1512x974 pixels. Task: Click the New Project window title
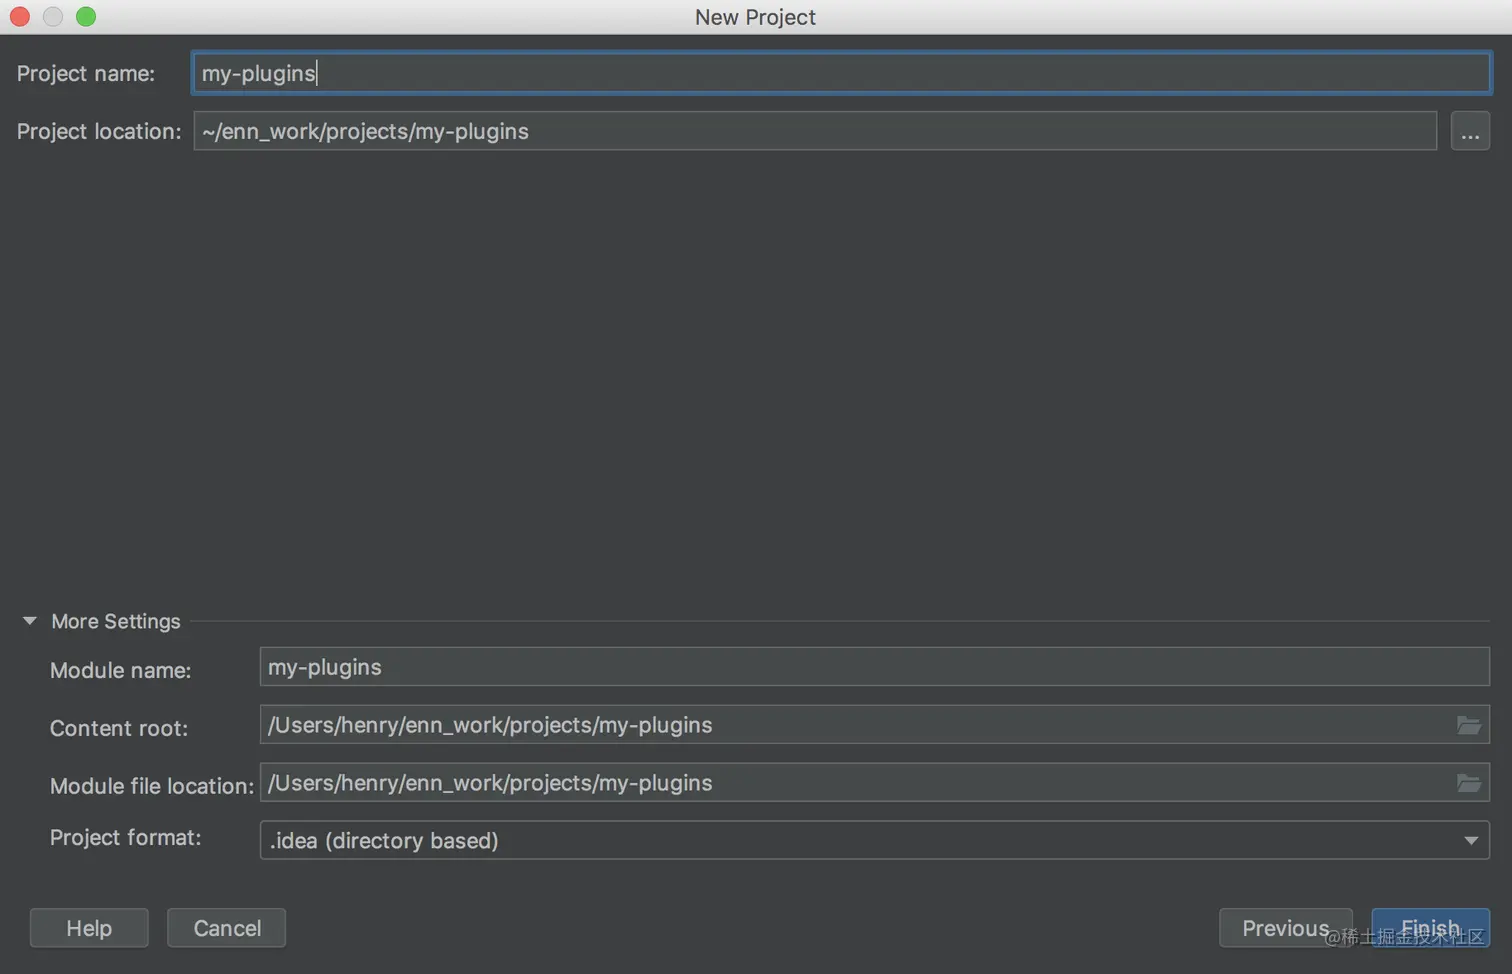click(755, 17)
